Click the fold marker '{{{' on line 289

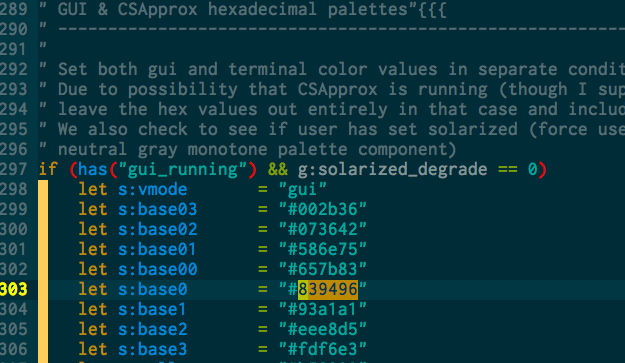point(431,9)
